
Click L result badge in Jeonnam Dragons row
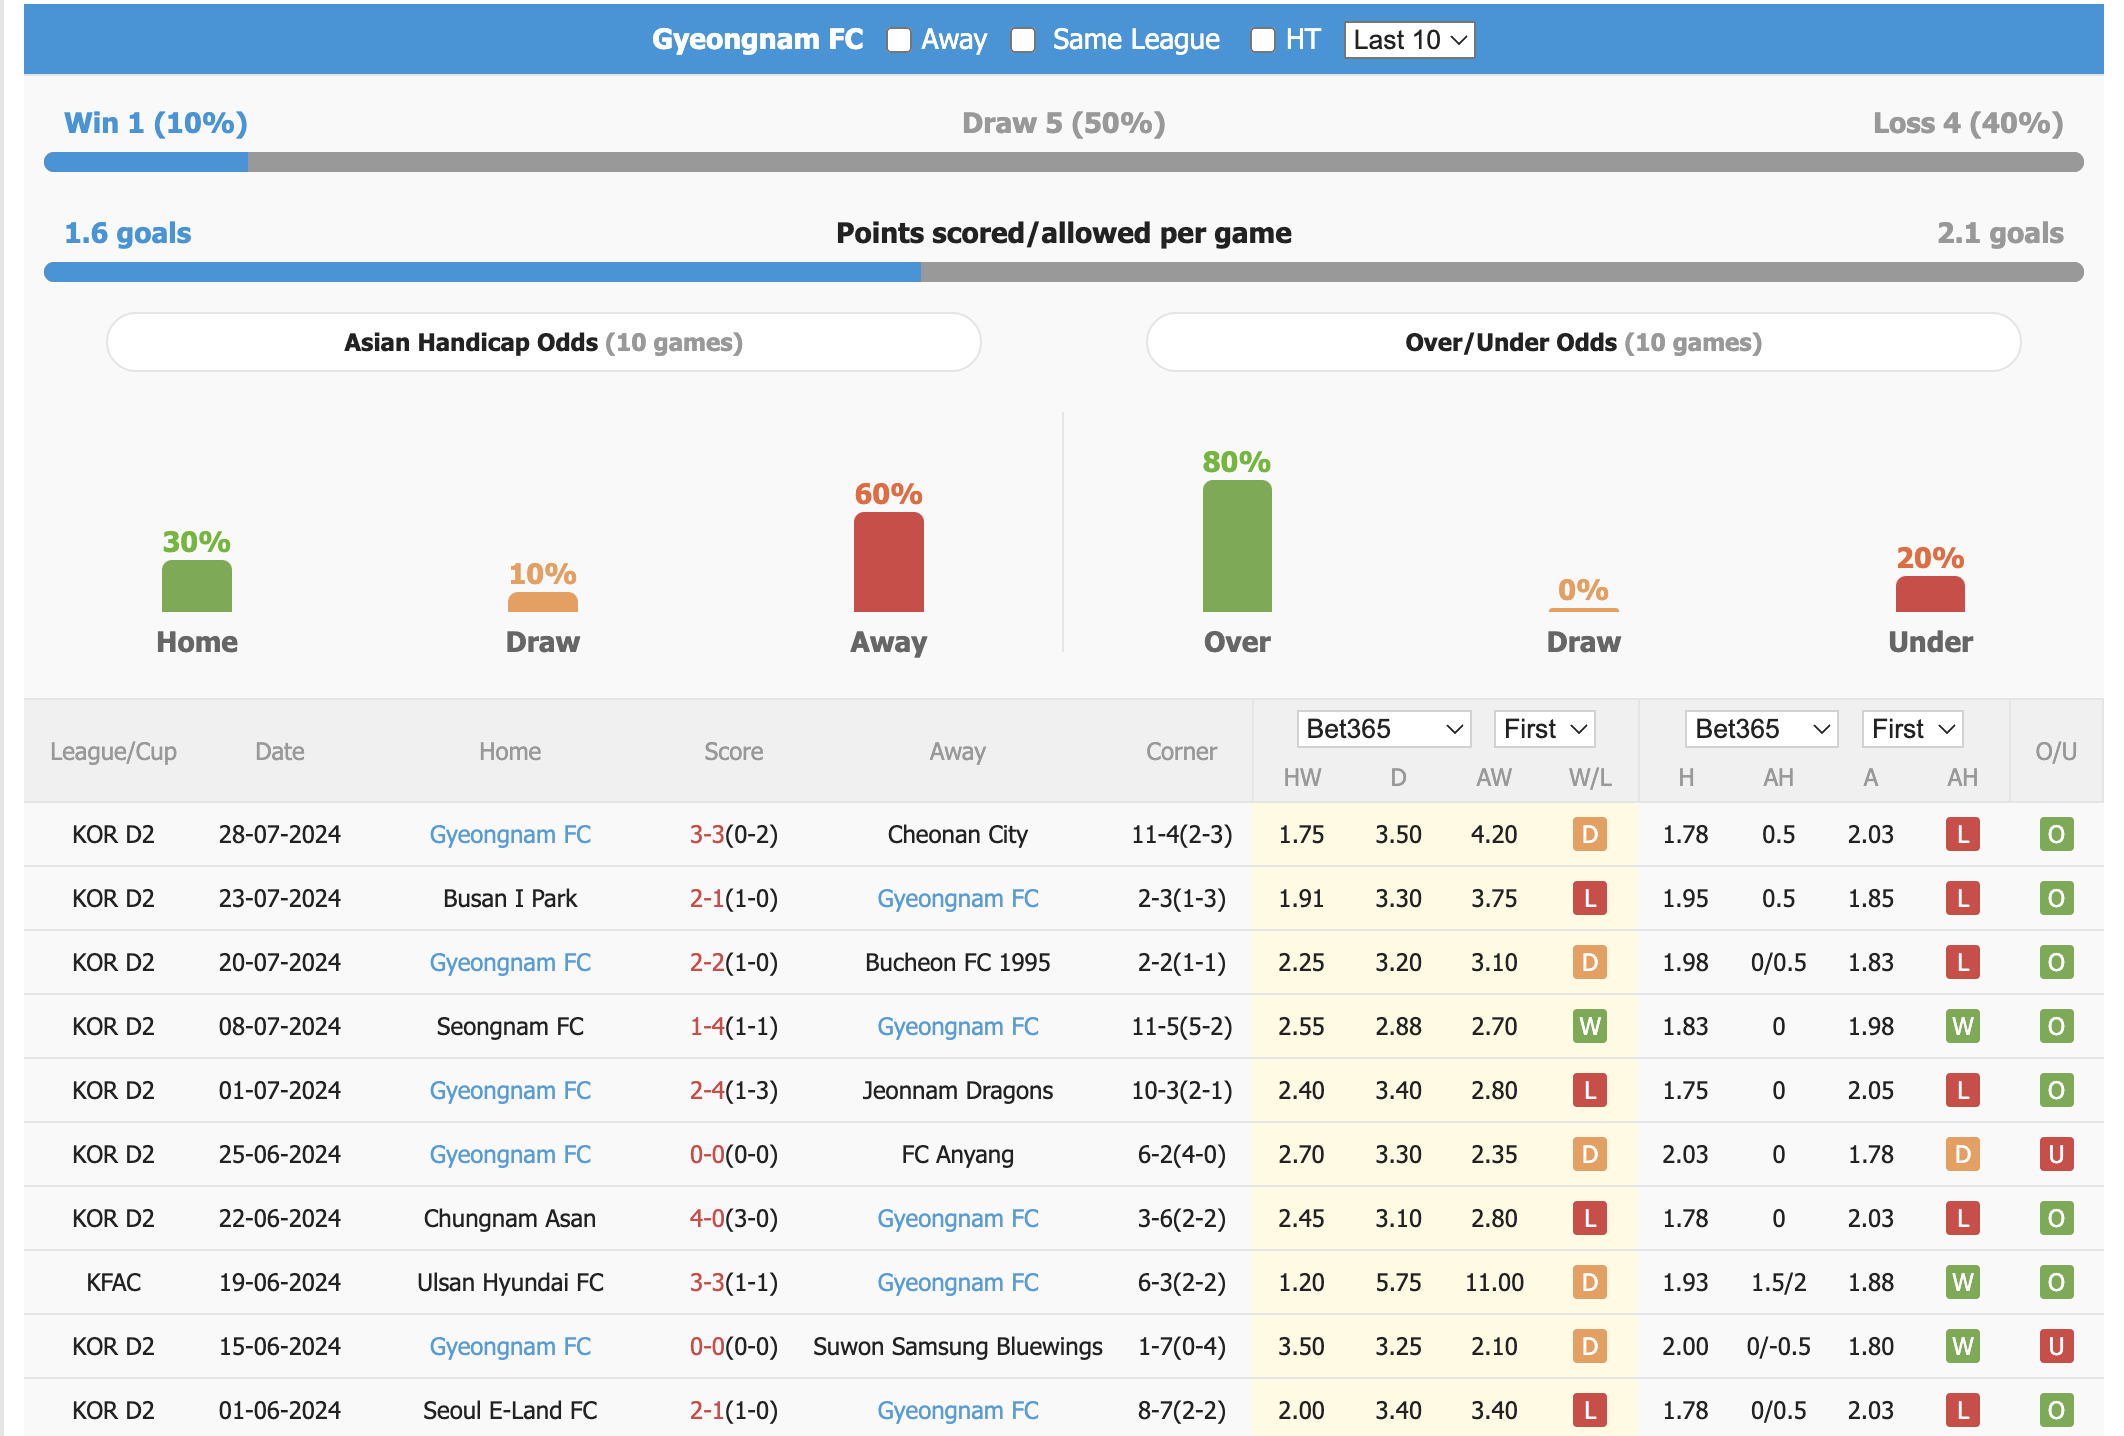point(1590,1090)
